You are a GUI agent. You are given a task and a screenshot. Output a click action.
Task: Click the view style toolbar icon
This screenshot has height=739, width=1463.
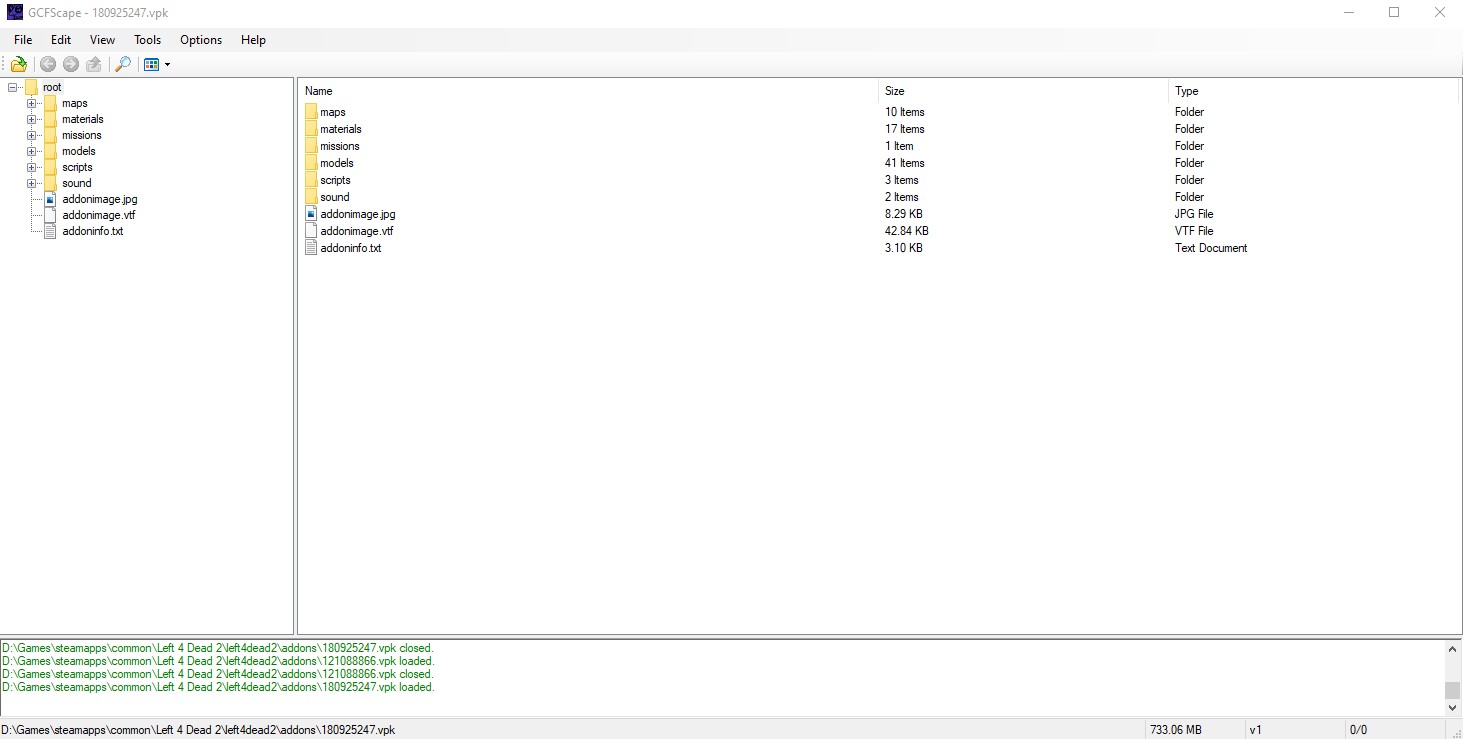152,65
